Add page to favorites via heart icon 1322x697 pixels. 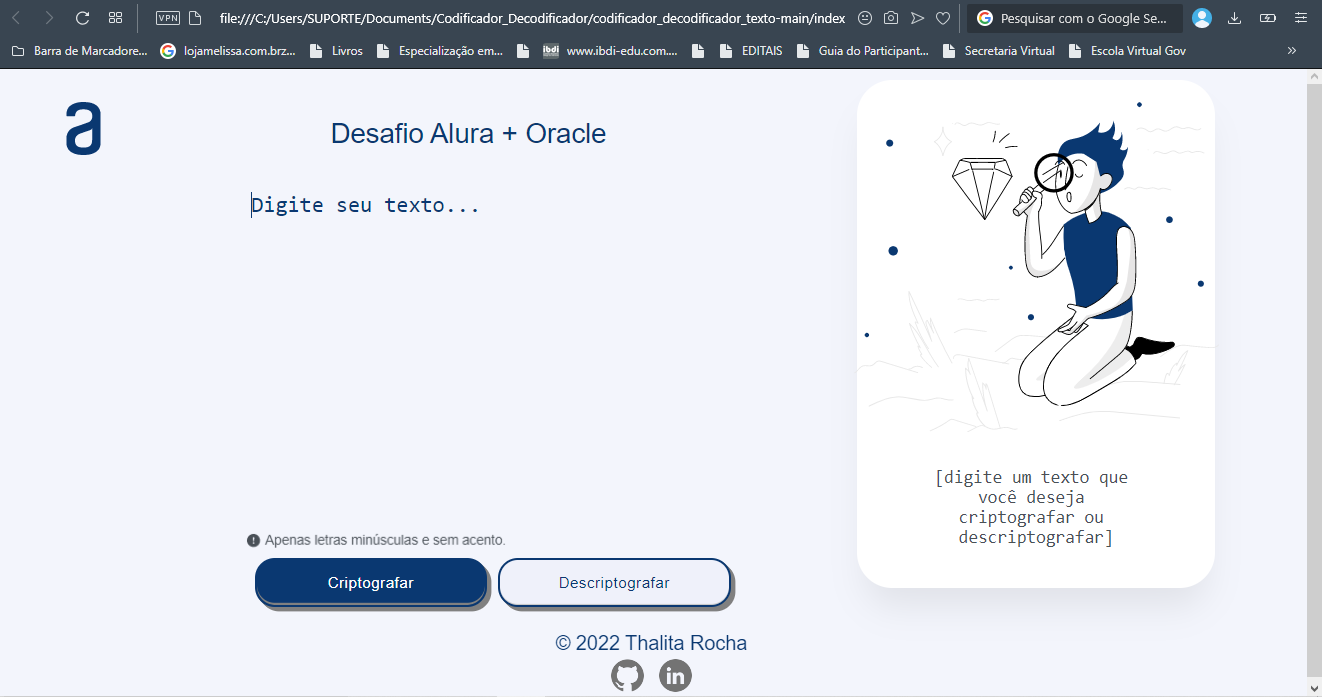942,17
